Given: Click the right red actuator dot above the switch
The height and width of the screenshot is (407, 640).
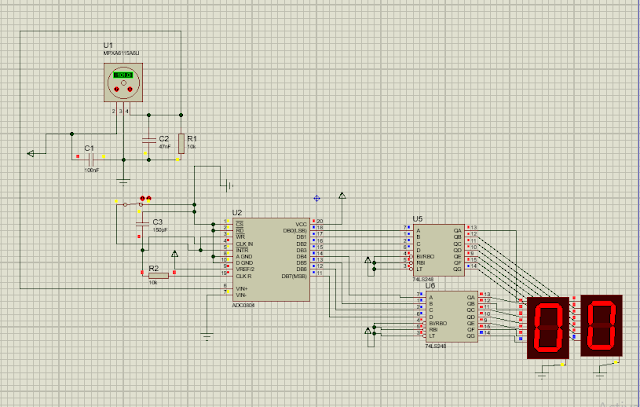Looking at the screenshot, I should (x=149, y=198).
